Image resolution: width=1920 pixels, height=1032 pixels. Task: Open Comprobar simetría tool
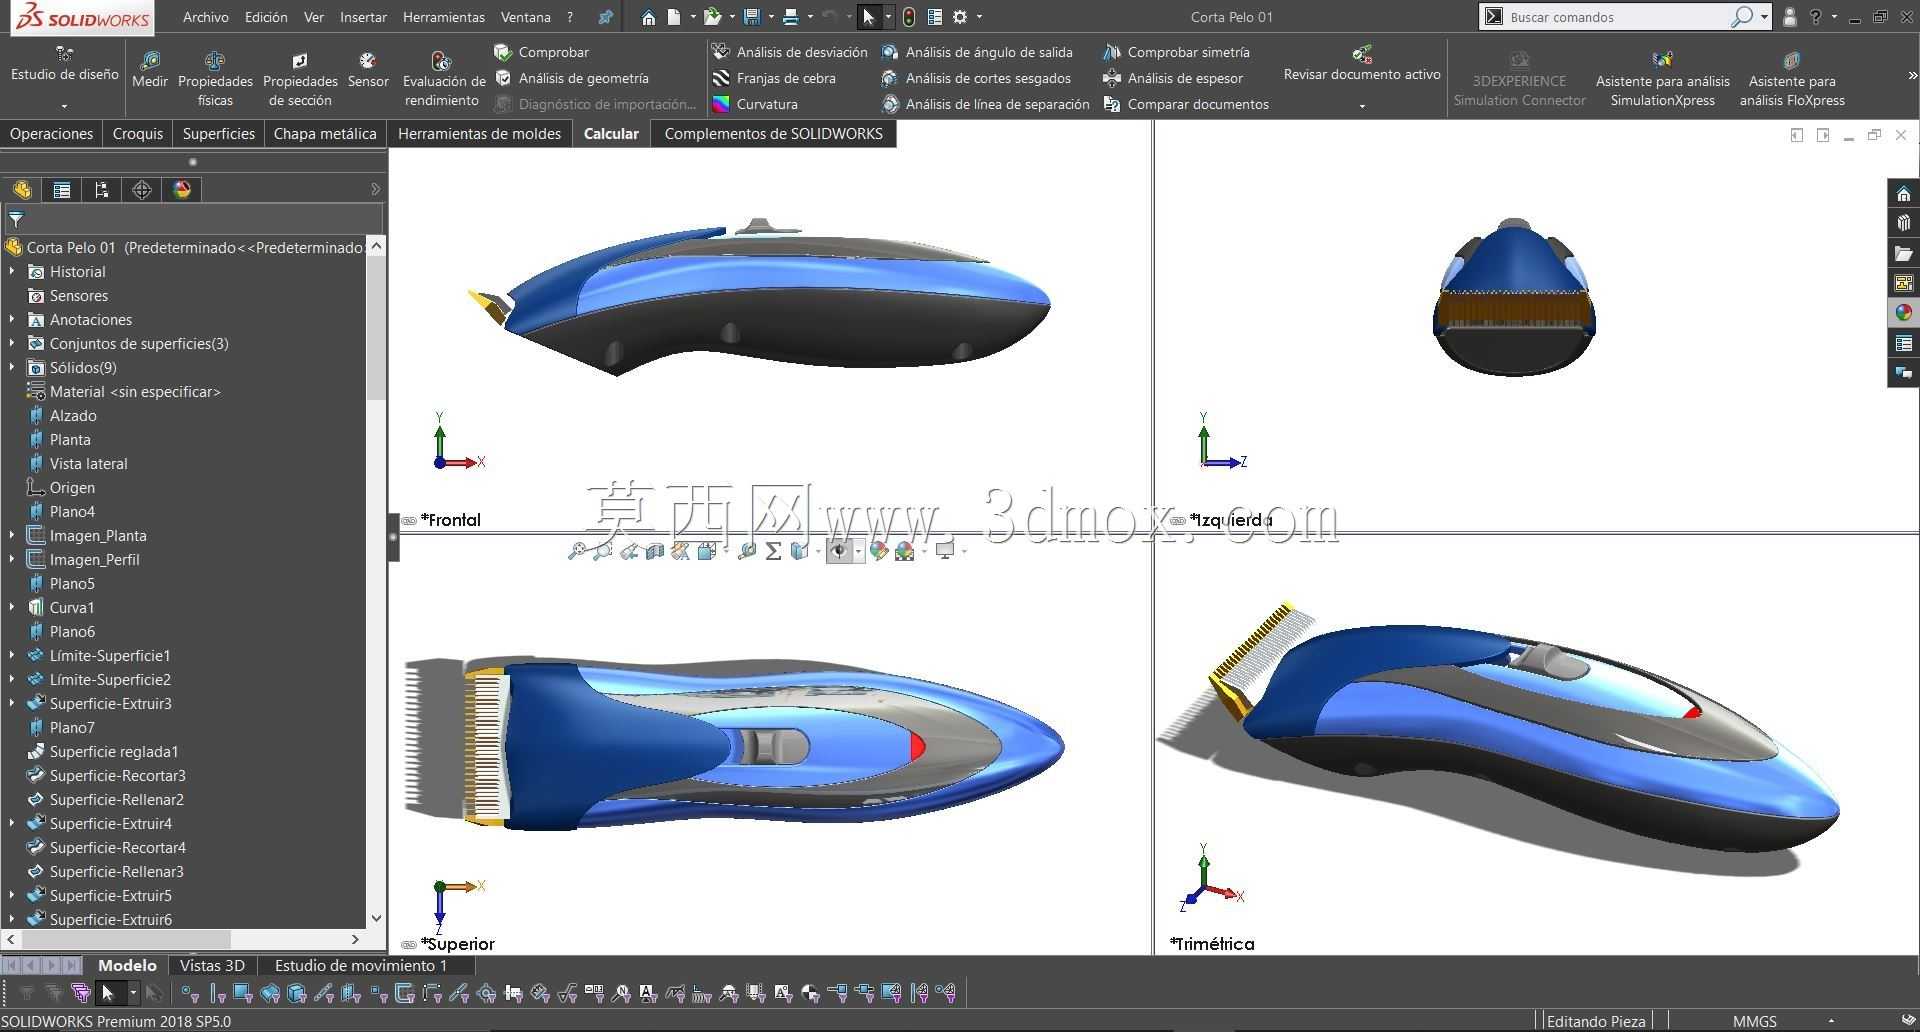(1176, 52)
